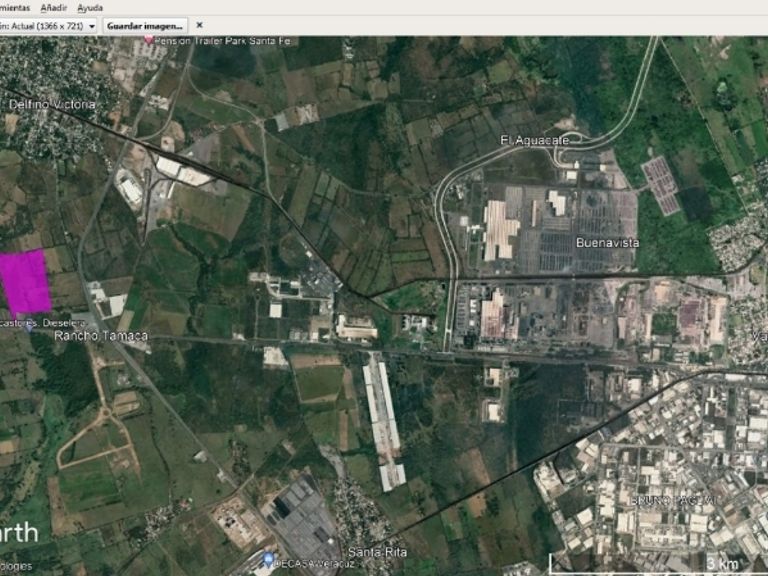768x576 pixels.
Task: Close the save image toolbar with X
Action: point(199,25)
